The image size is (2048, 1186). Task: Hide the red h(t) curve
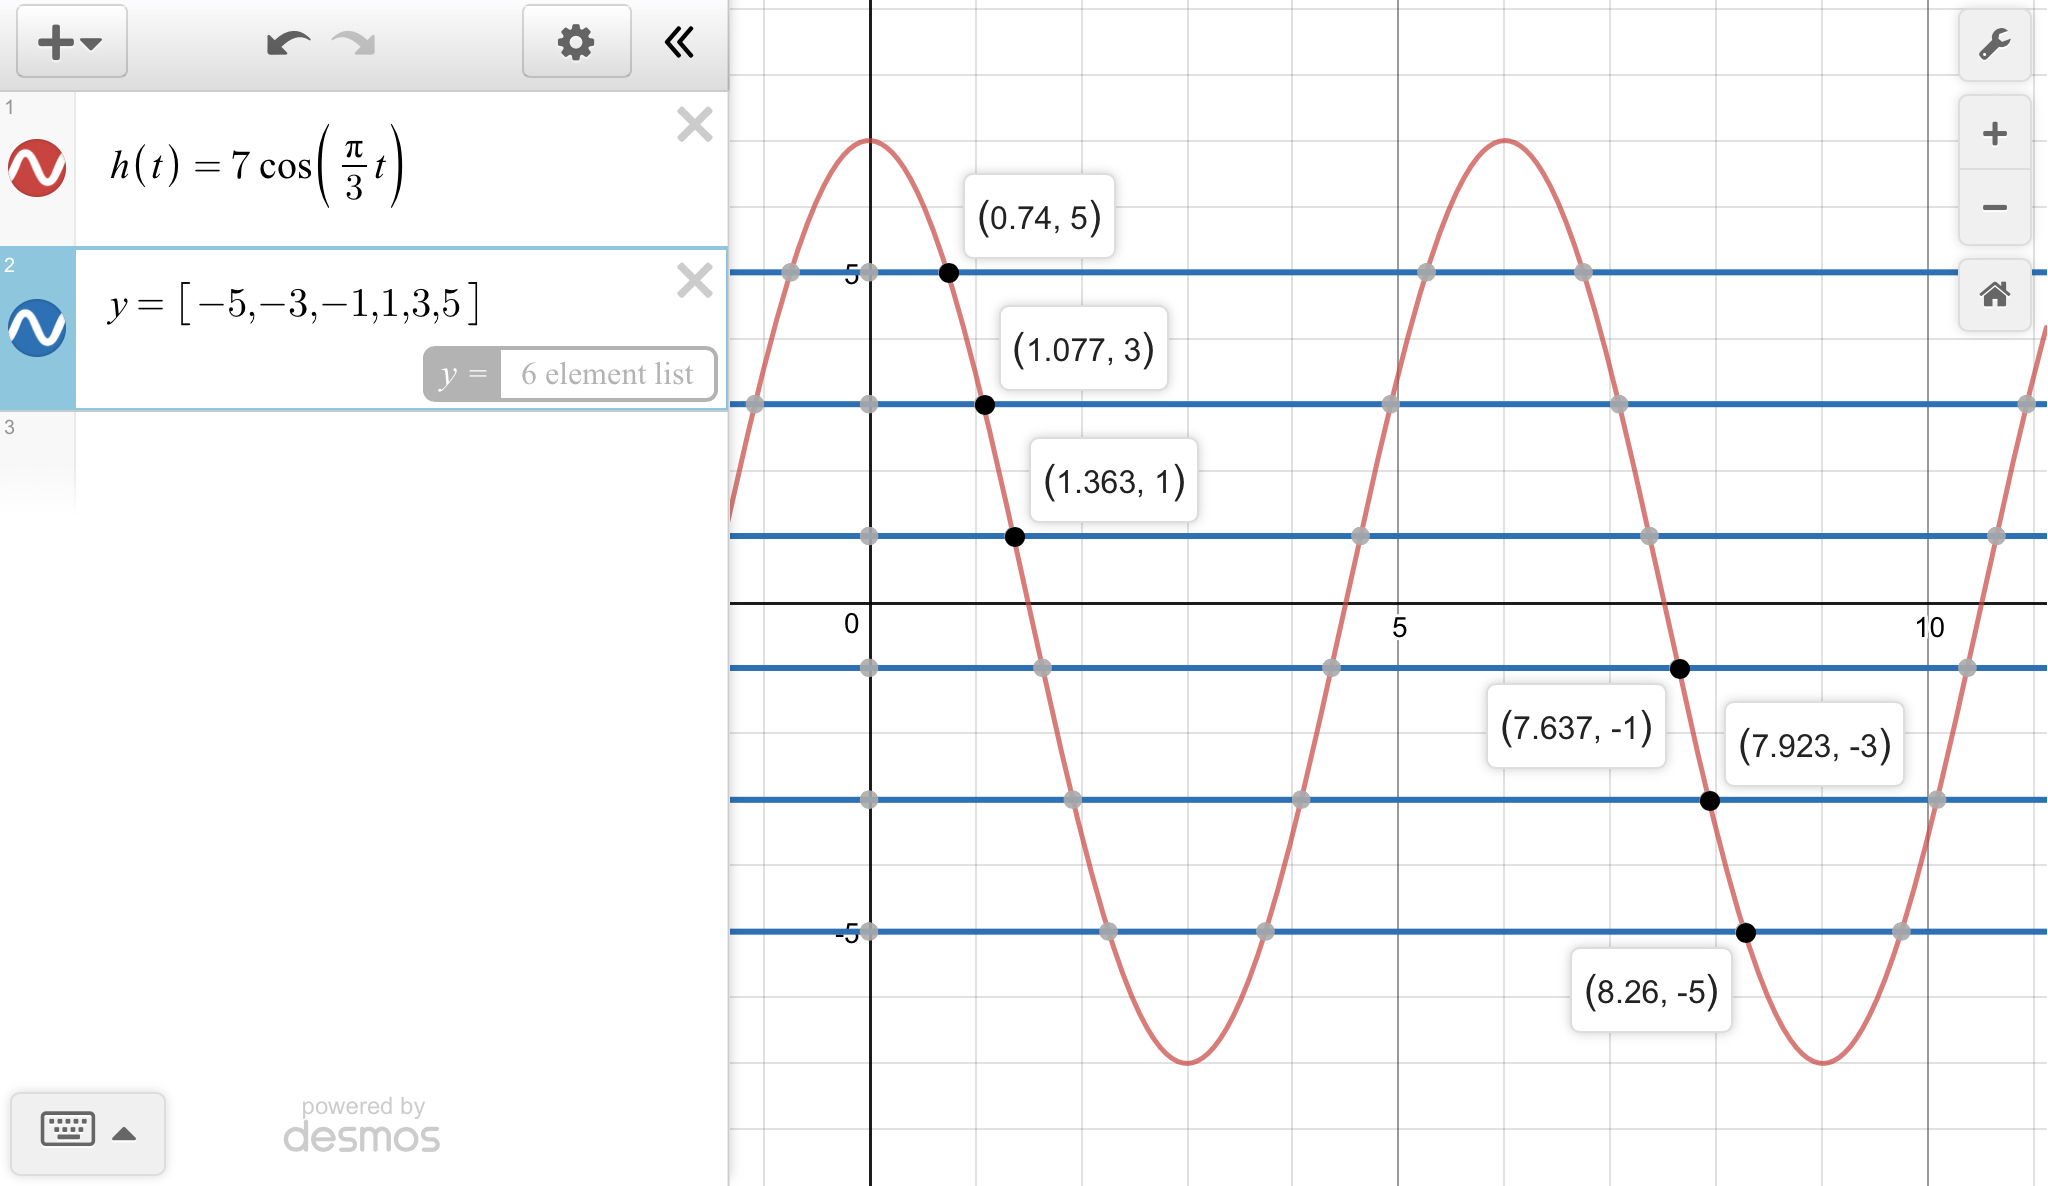(37, 167)
